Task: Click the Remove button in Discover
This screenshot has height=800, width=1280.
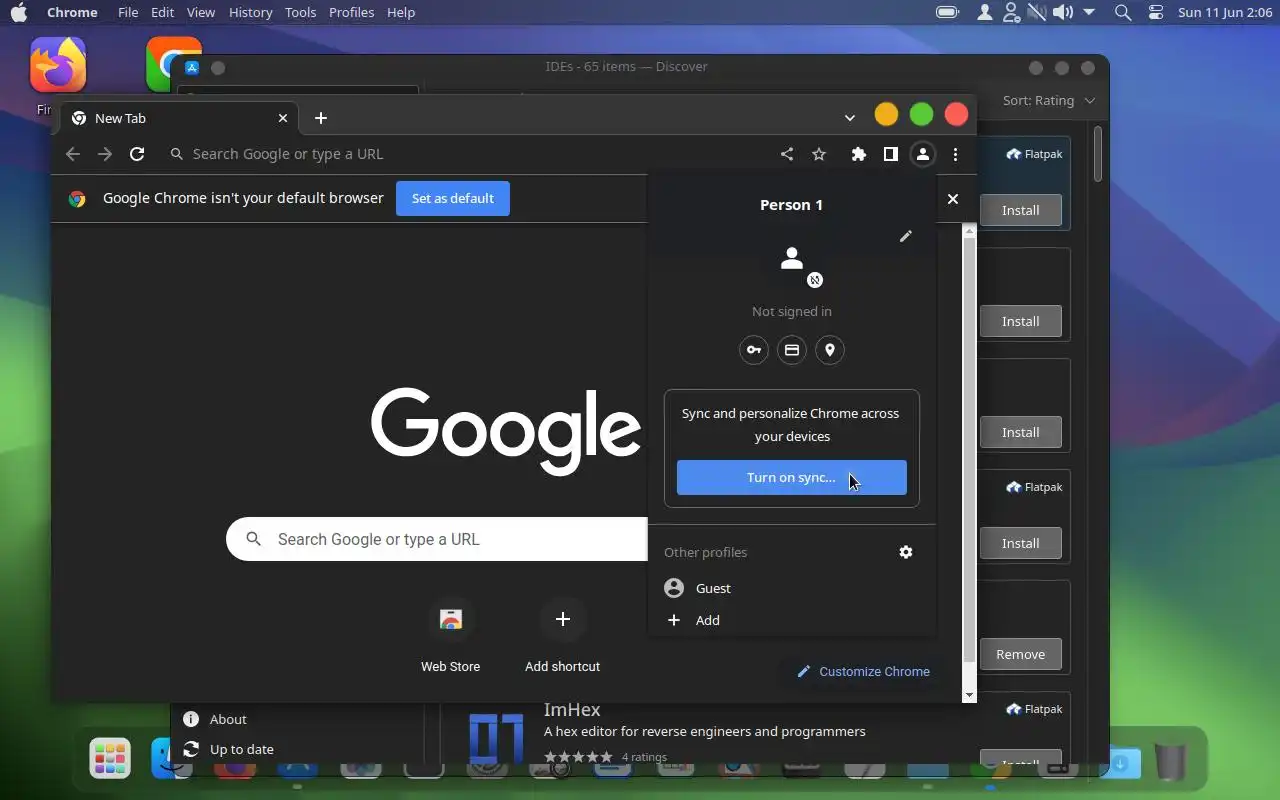Action: [1020, 654]
